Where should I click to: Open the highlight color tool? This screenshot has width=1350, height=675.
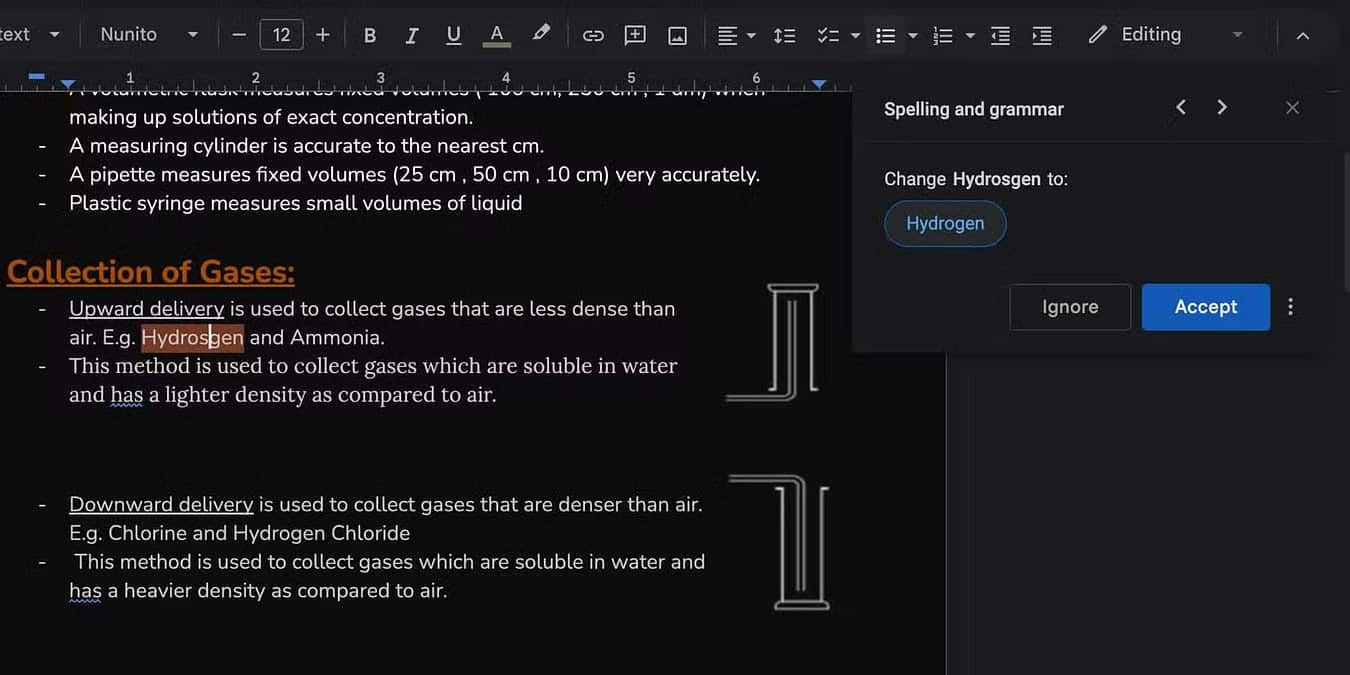coord(541,35)
